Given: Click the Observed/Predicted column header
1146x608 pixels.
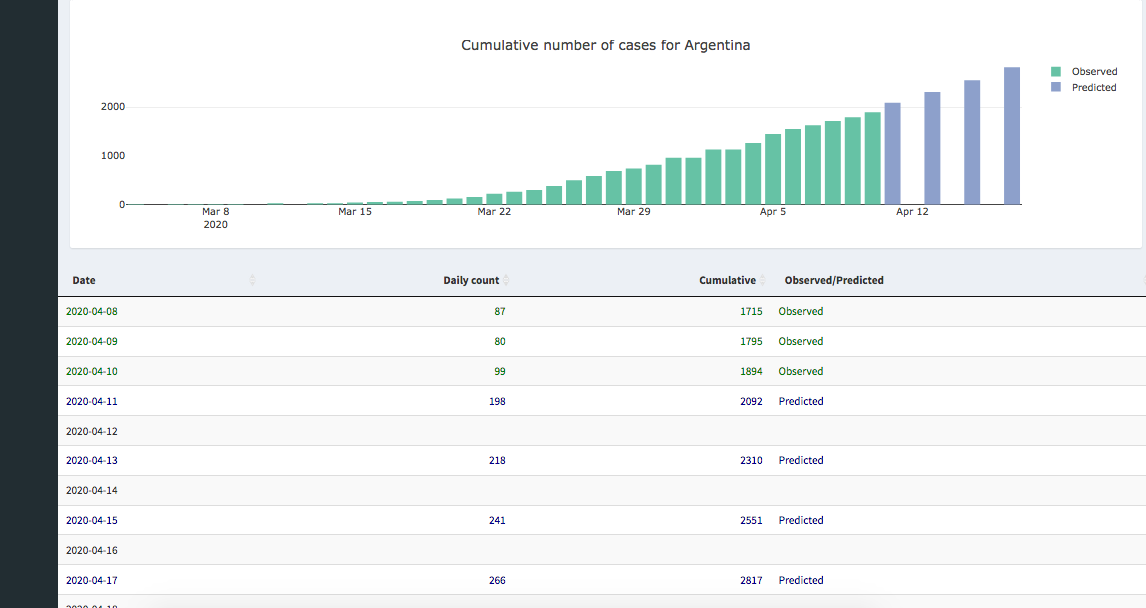Looking at the screenshot, I should 834,281.
